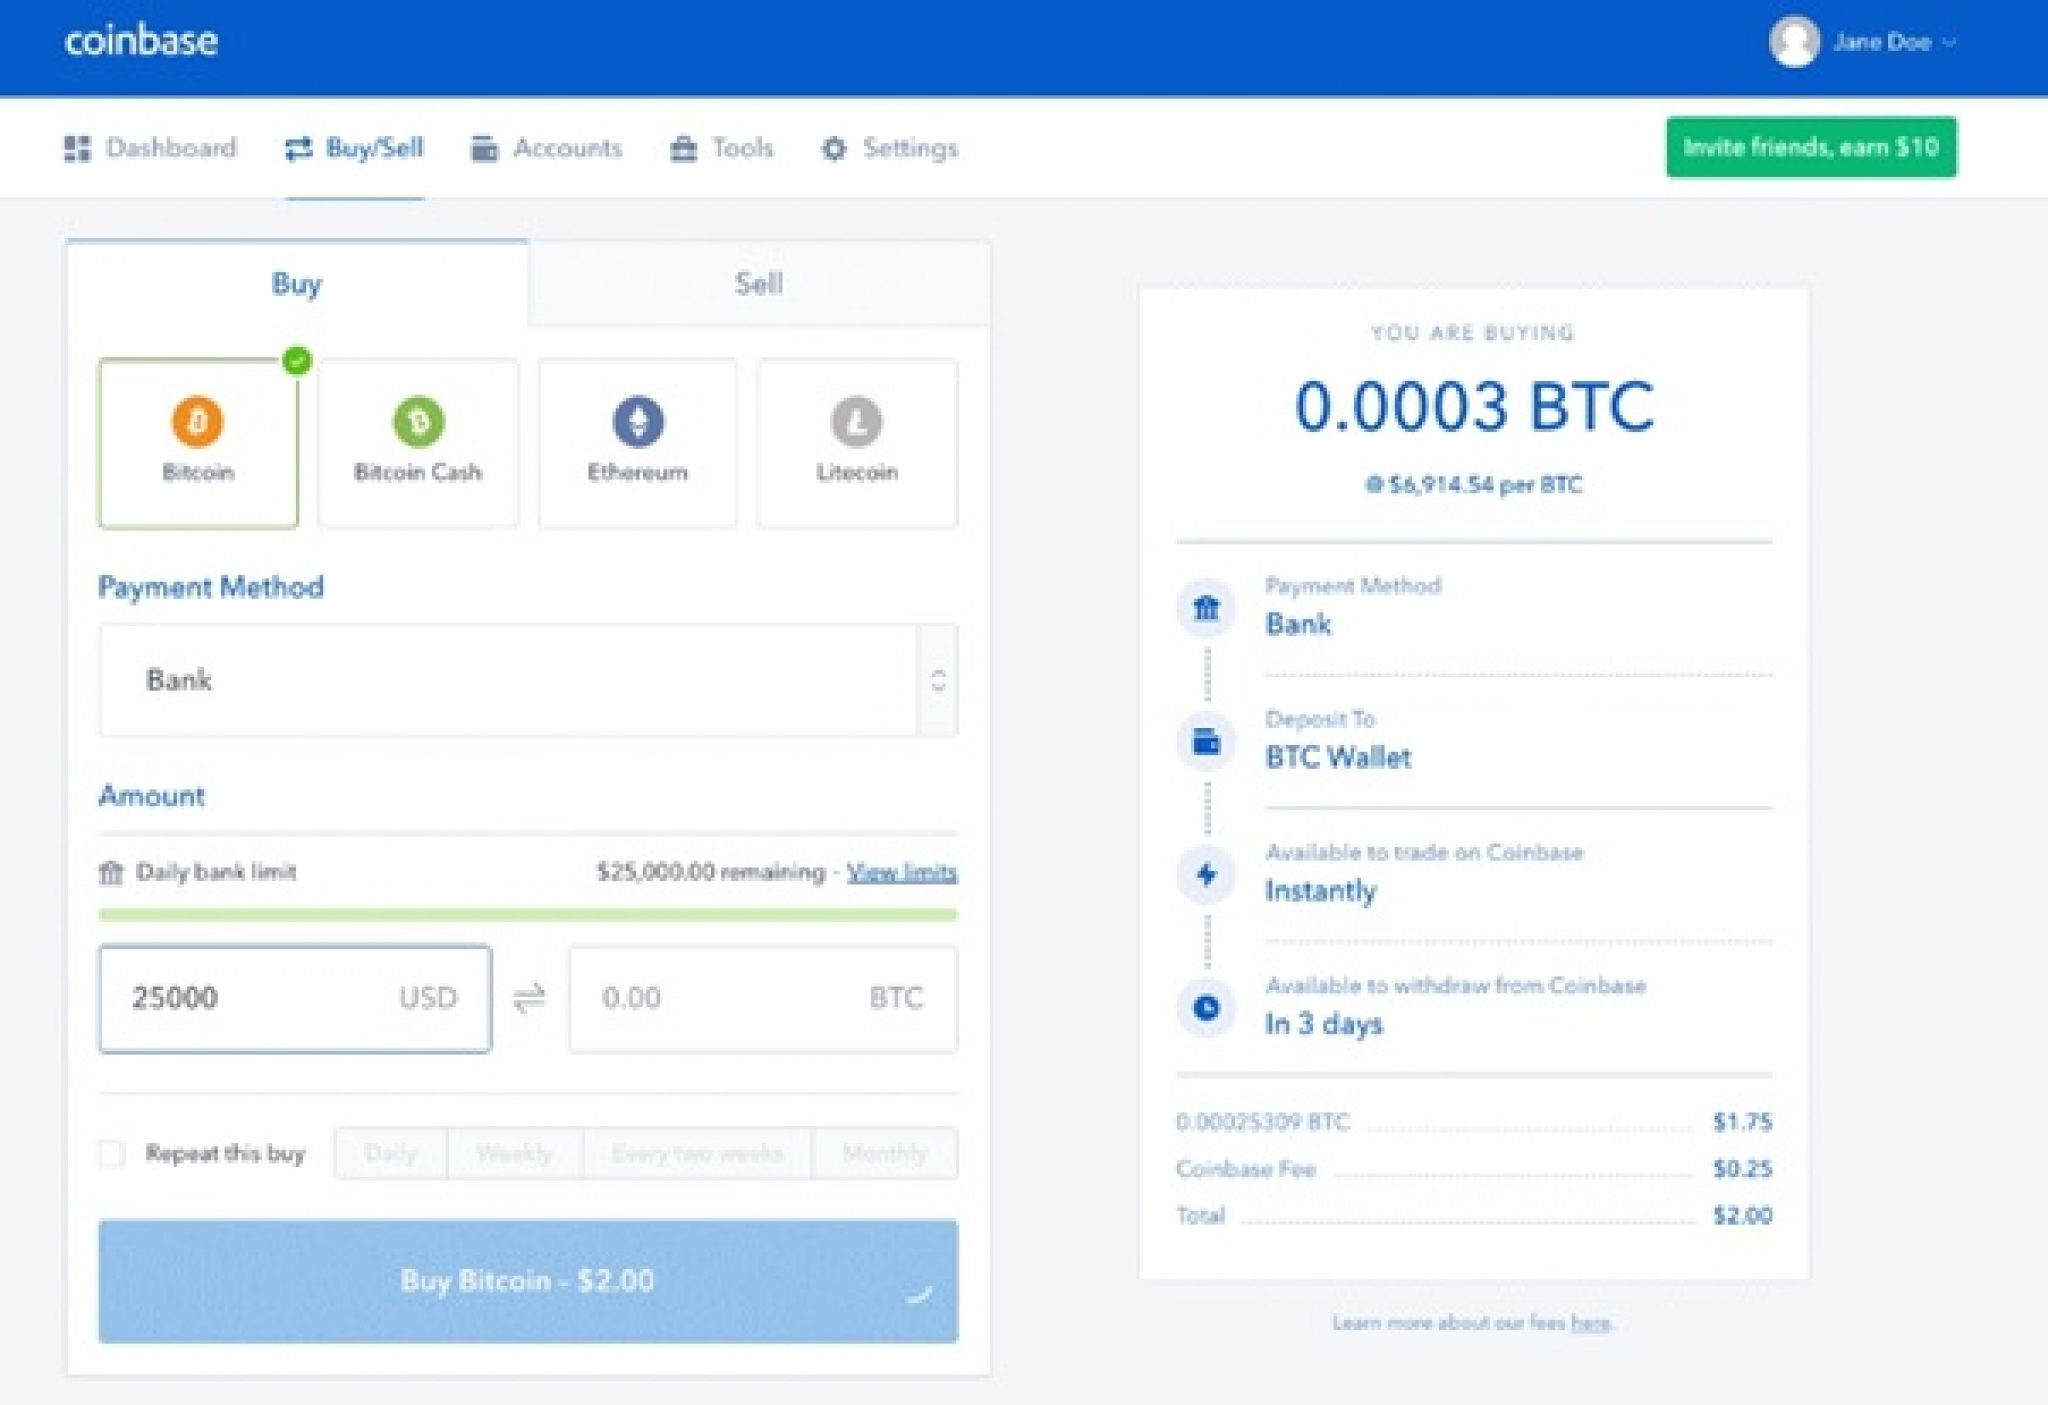
Task: Click the In 3 days withdraw text
Action: (x=1324, y=1024)
